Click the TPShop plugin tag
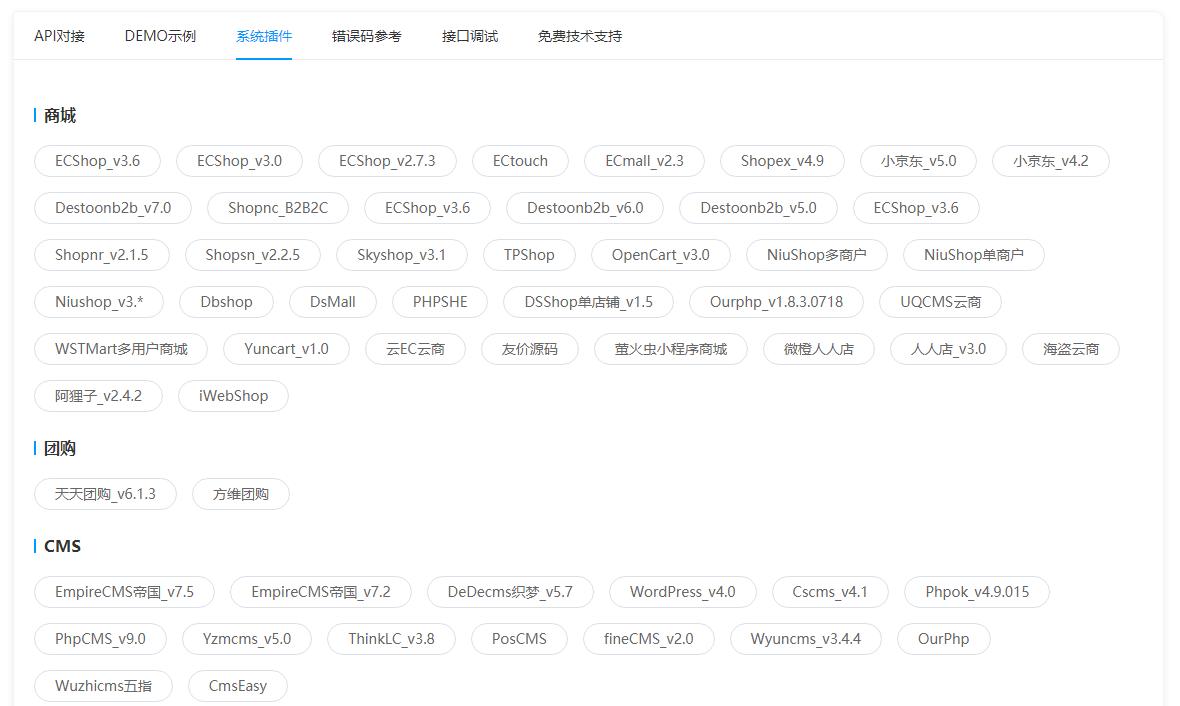 [x=529, y=255]
